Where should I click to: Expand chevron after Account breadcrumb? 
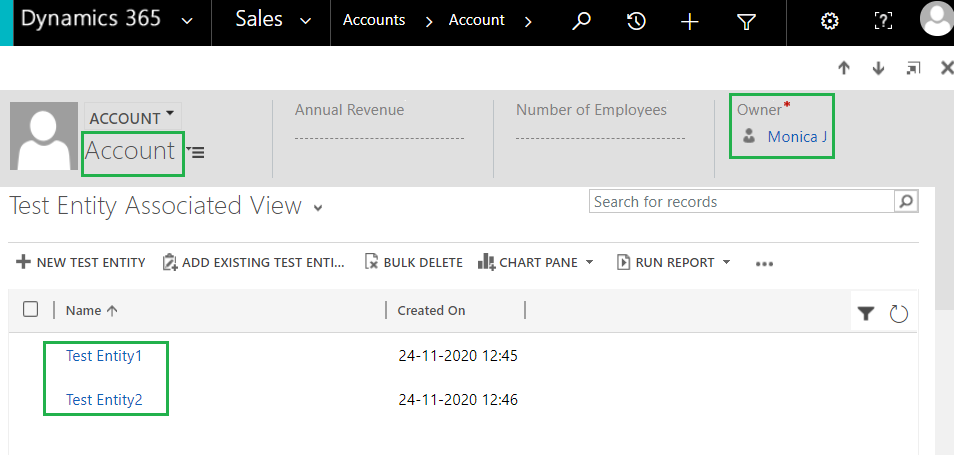527,22
